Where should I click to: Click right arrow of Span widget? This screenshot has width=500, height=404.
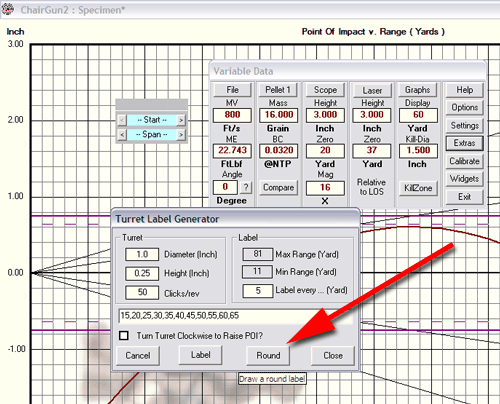(181, 134)
